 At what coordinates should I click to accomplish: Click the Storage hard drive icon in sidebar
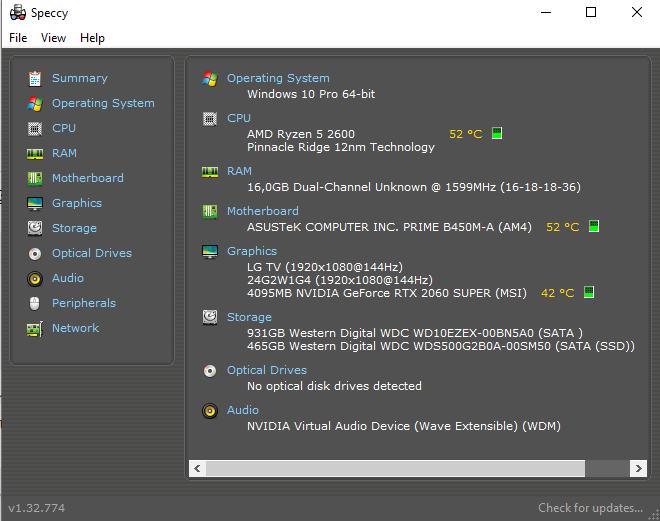pyautogui.click(x=35, y=228)
